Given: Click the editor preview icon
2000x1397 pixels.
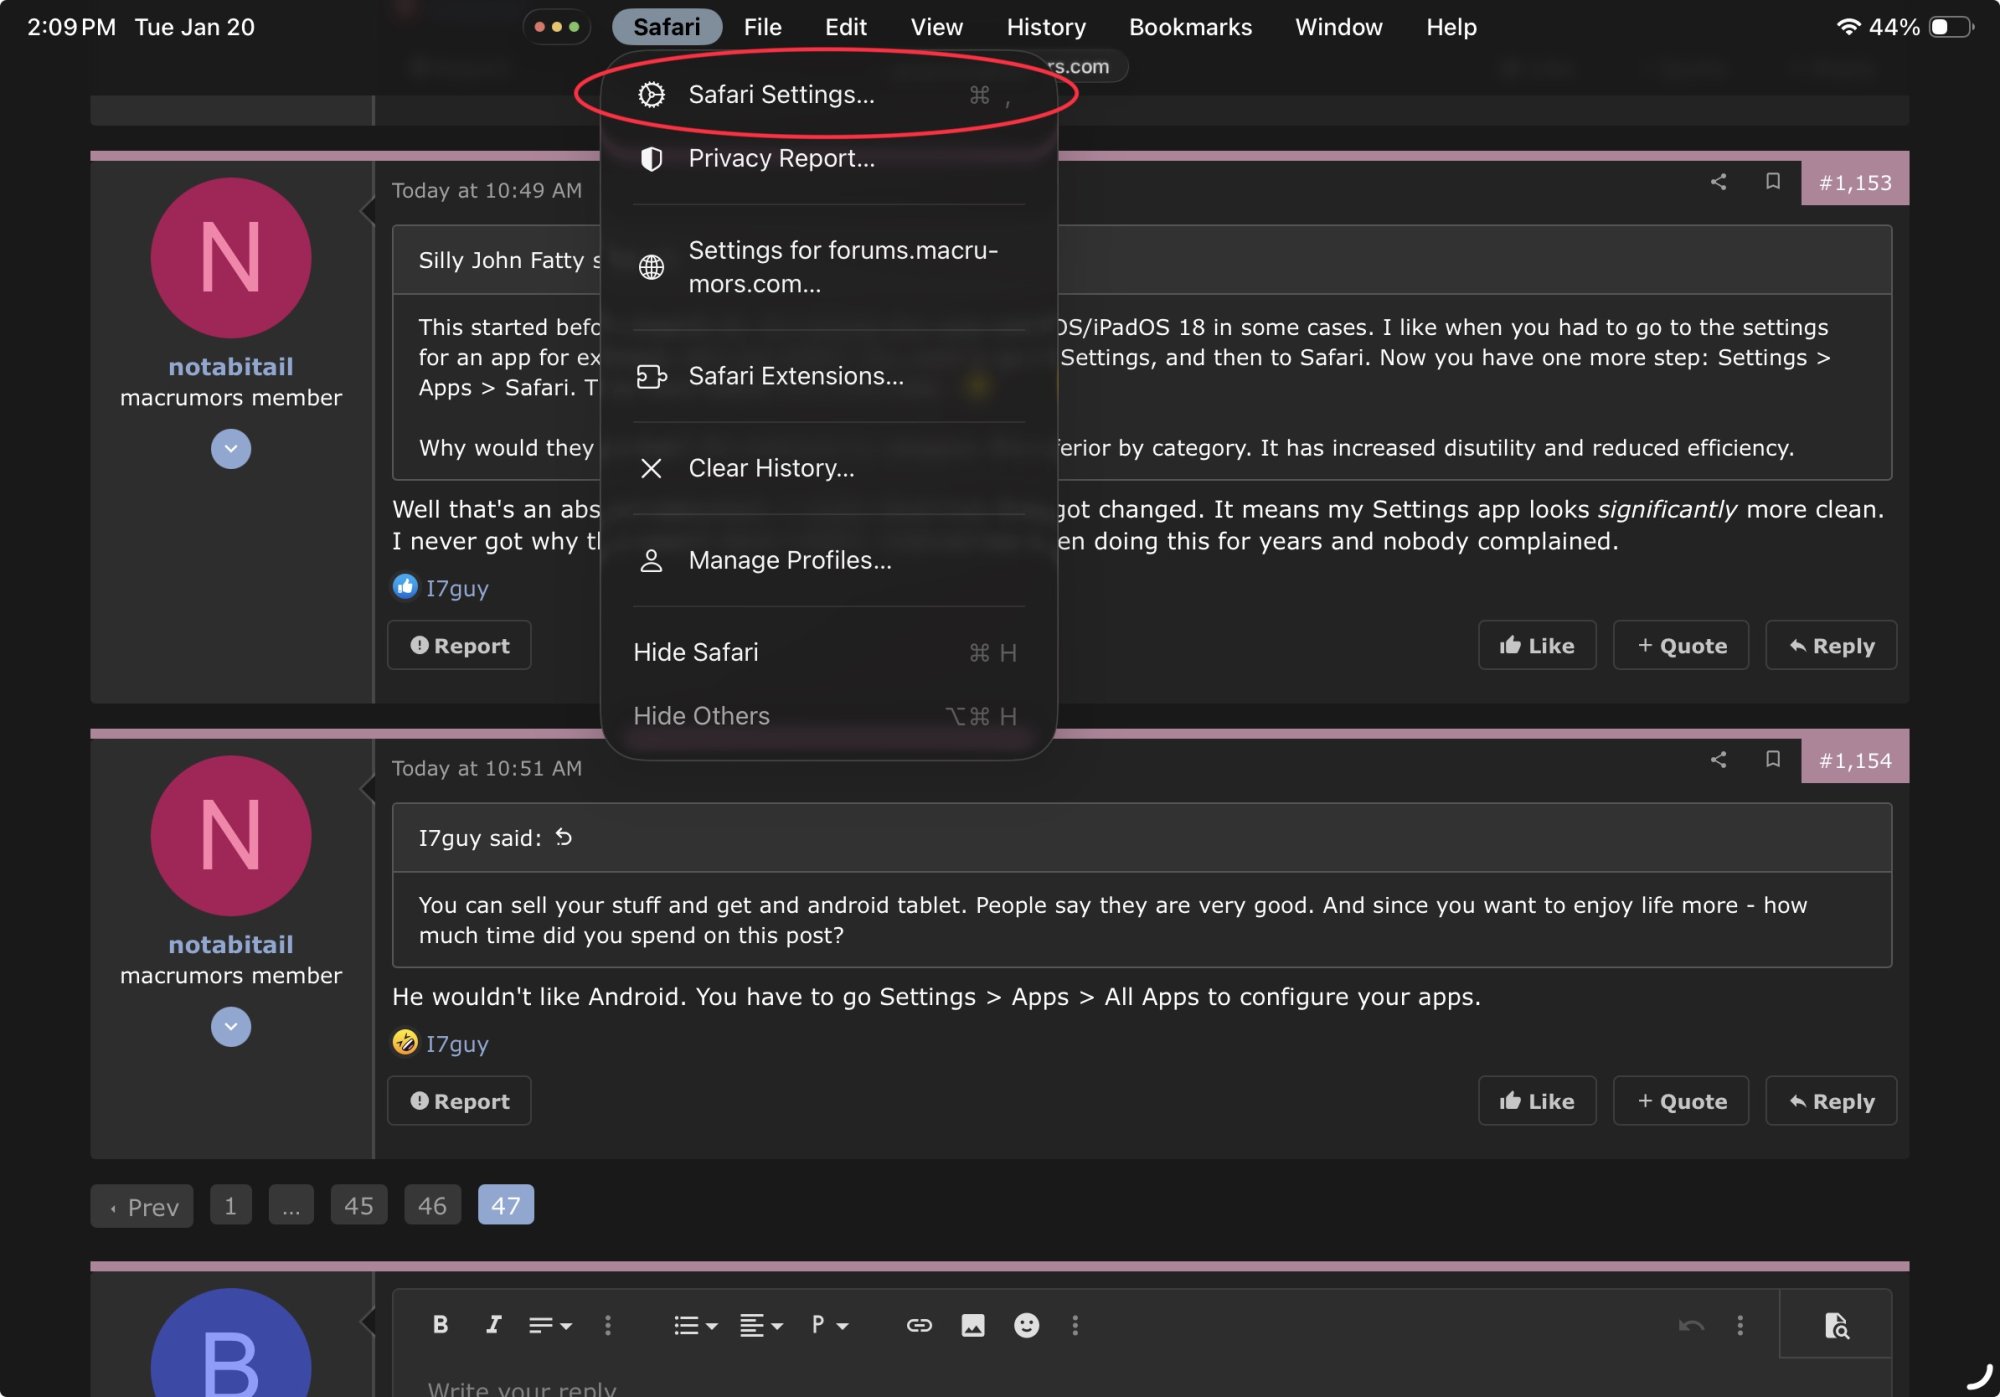Looking at the screenshot, I should click(1836, 1325).
